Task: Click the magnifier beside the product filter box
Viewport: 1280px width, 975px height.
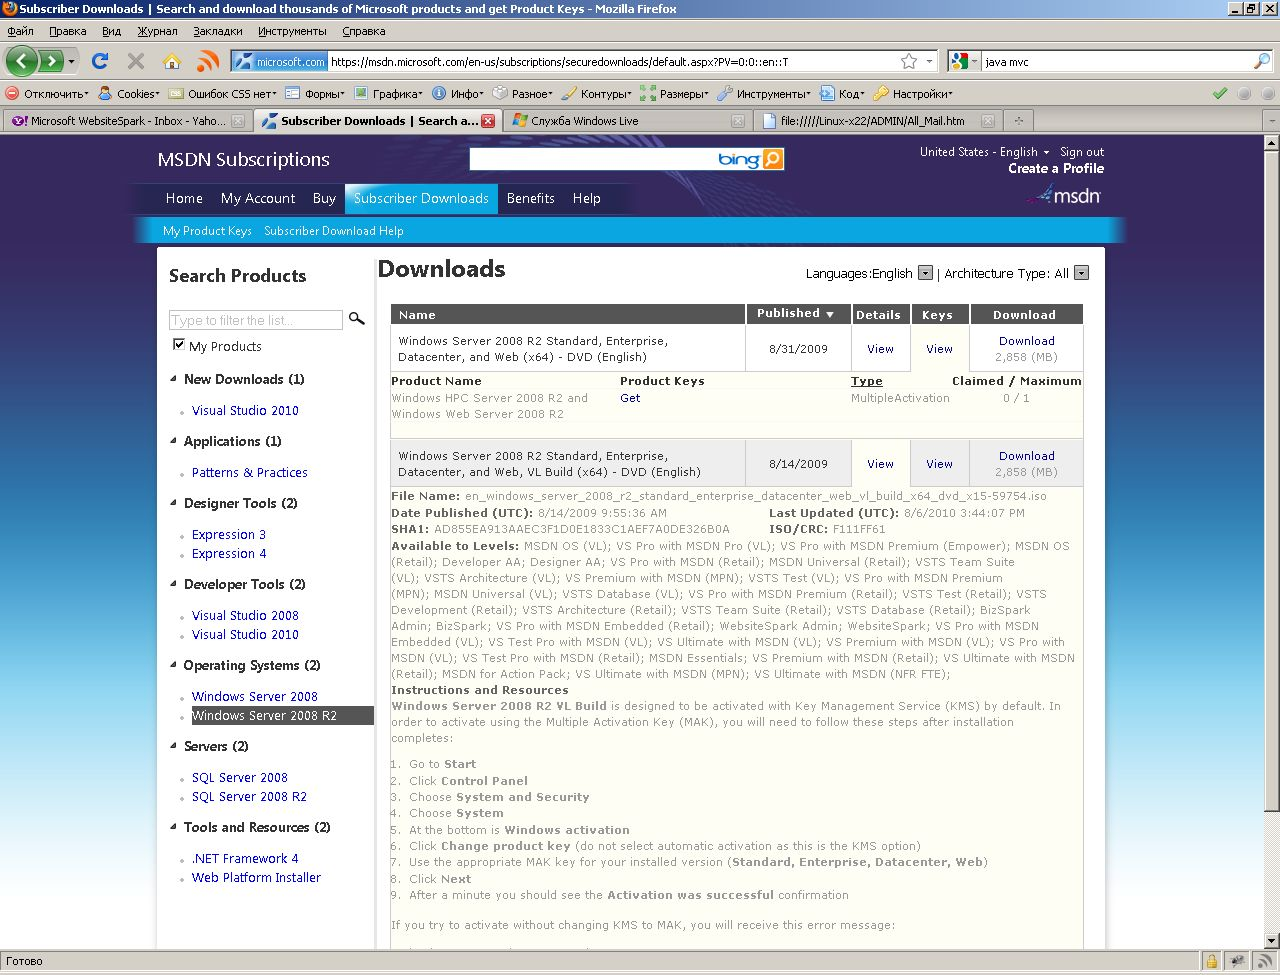Action: pyautogui.click(x=357, y=319)
